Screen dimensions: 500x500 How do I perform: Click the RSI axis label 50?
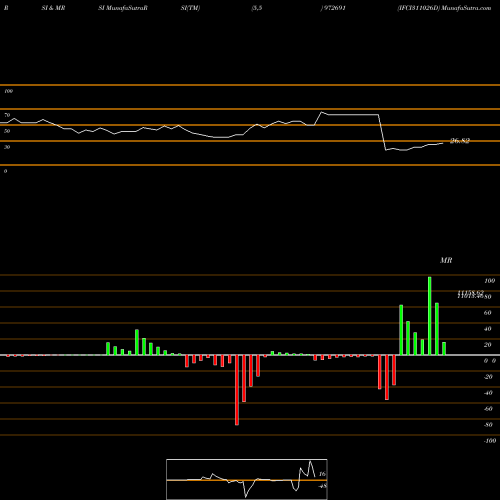(x=7, y=131)
